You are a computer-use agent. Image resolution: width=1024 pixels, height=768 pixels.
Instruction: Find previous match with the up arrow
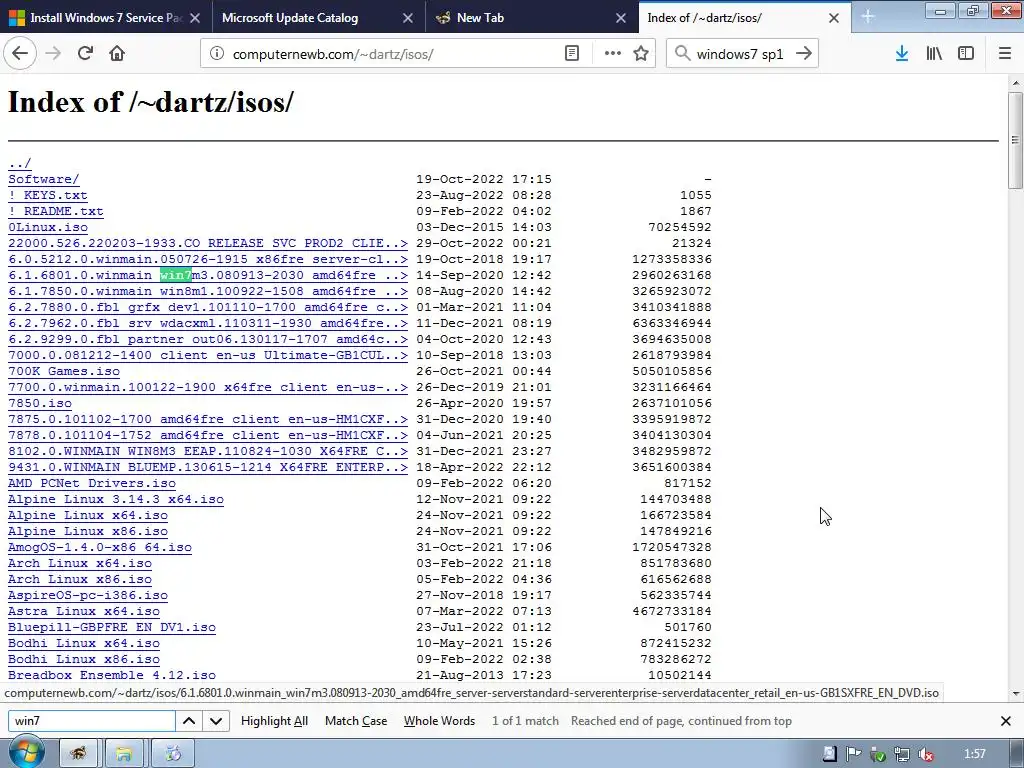pos(189,721)
